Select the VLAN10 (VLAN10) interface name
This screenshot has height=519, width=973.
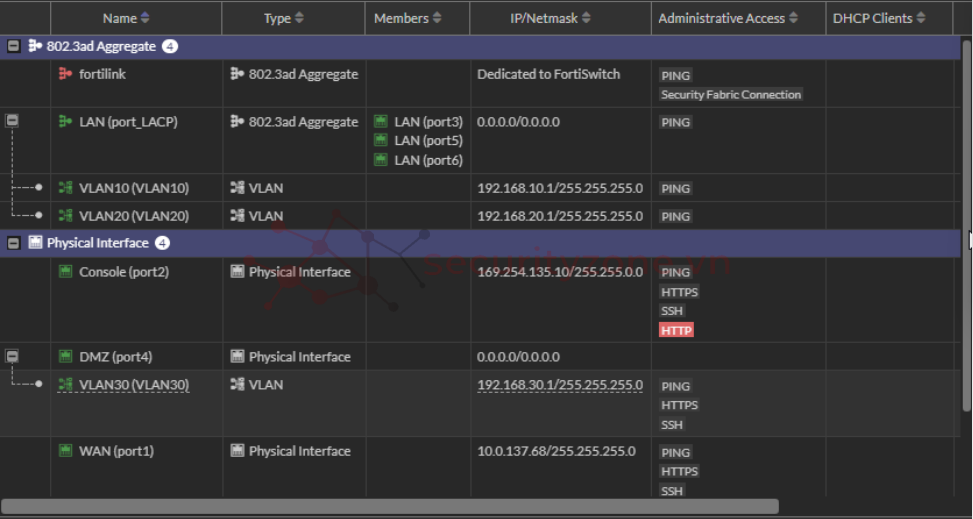coord(134,188)
